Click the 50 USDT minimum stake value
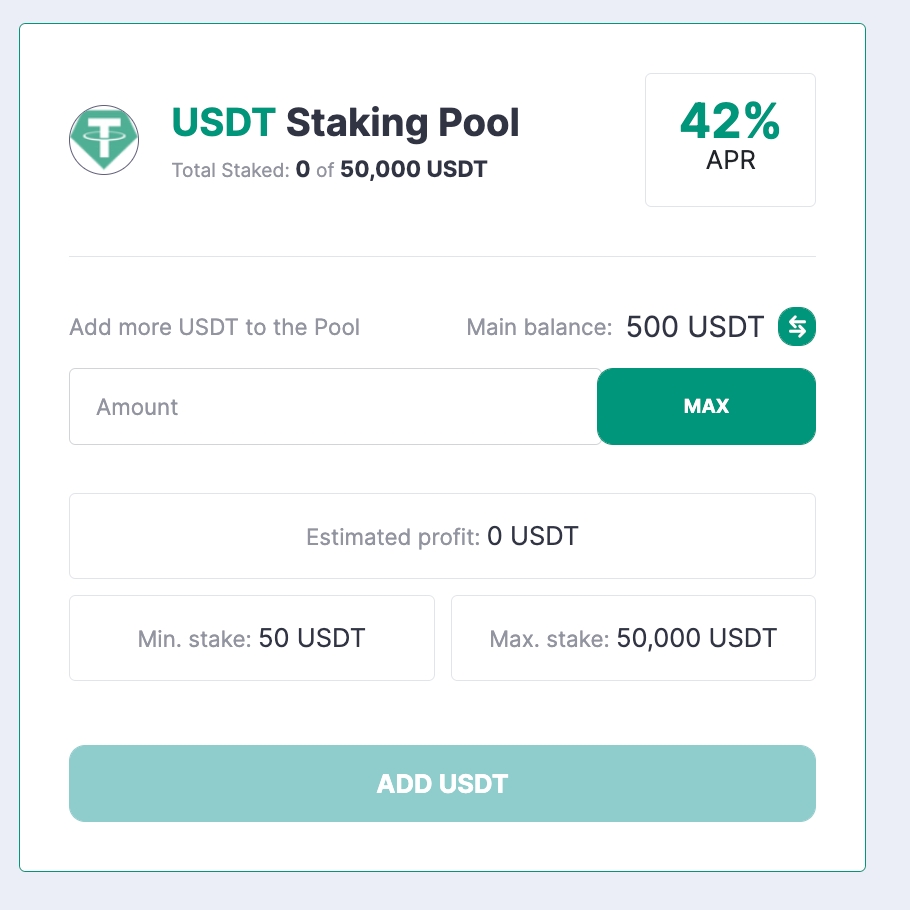 point(312,638)
